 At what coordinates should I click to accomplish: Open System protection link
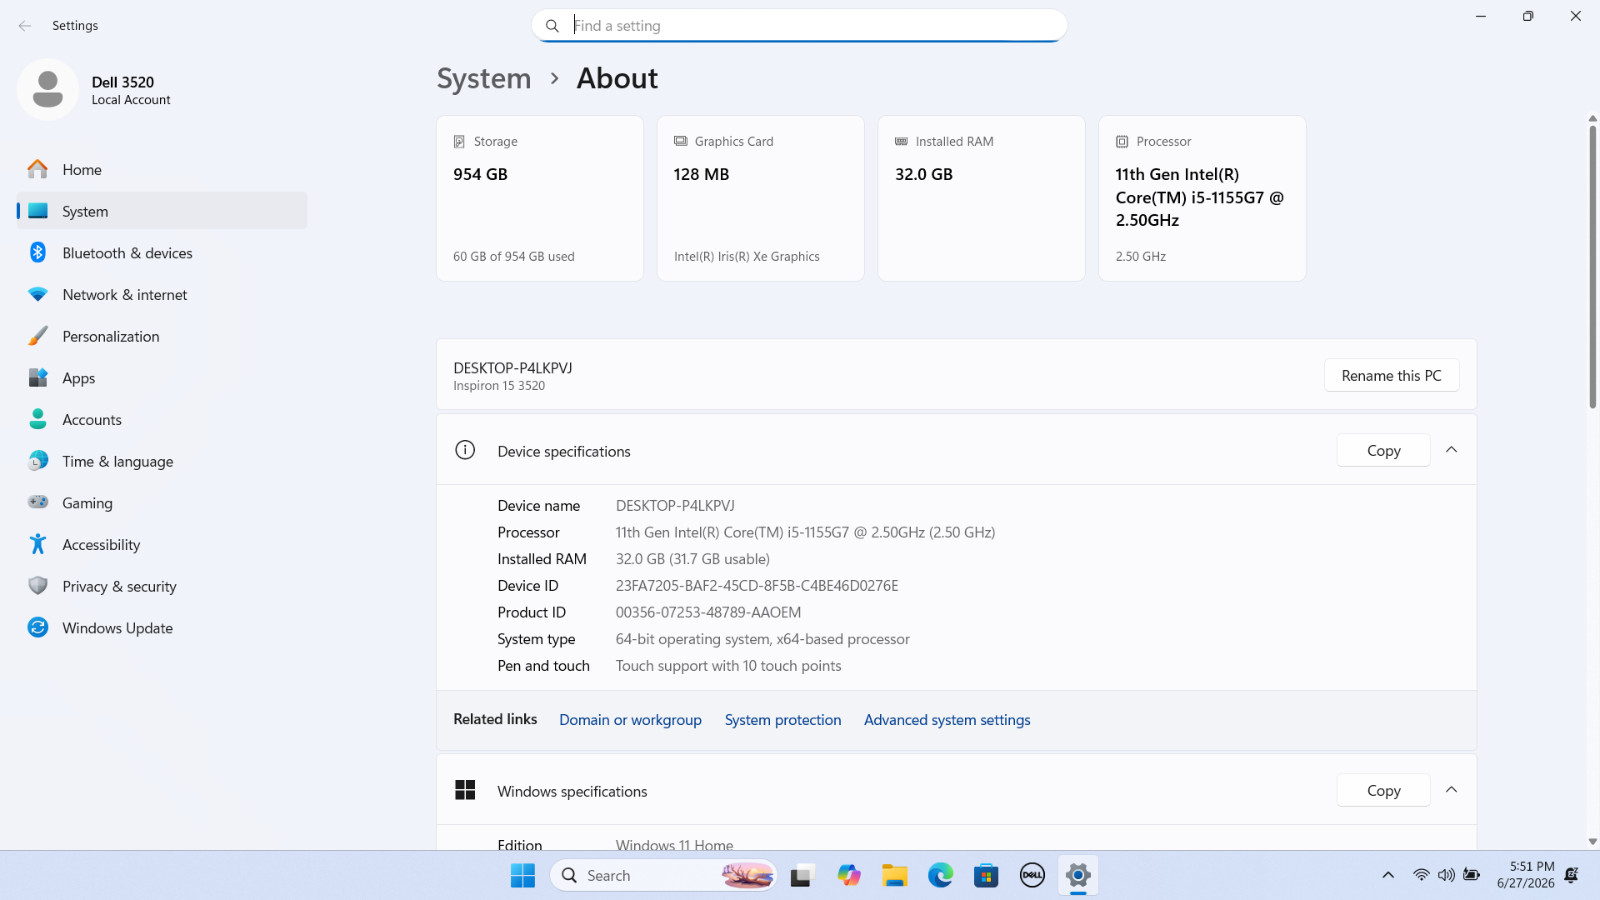783,720
